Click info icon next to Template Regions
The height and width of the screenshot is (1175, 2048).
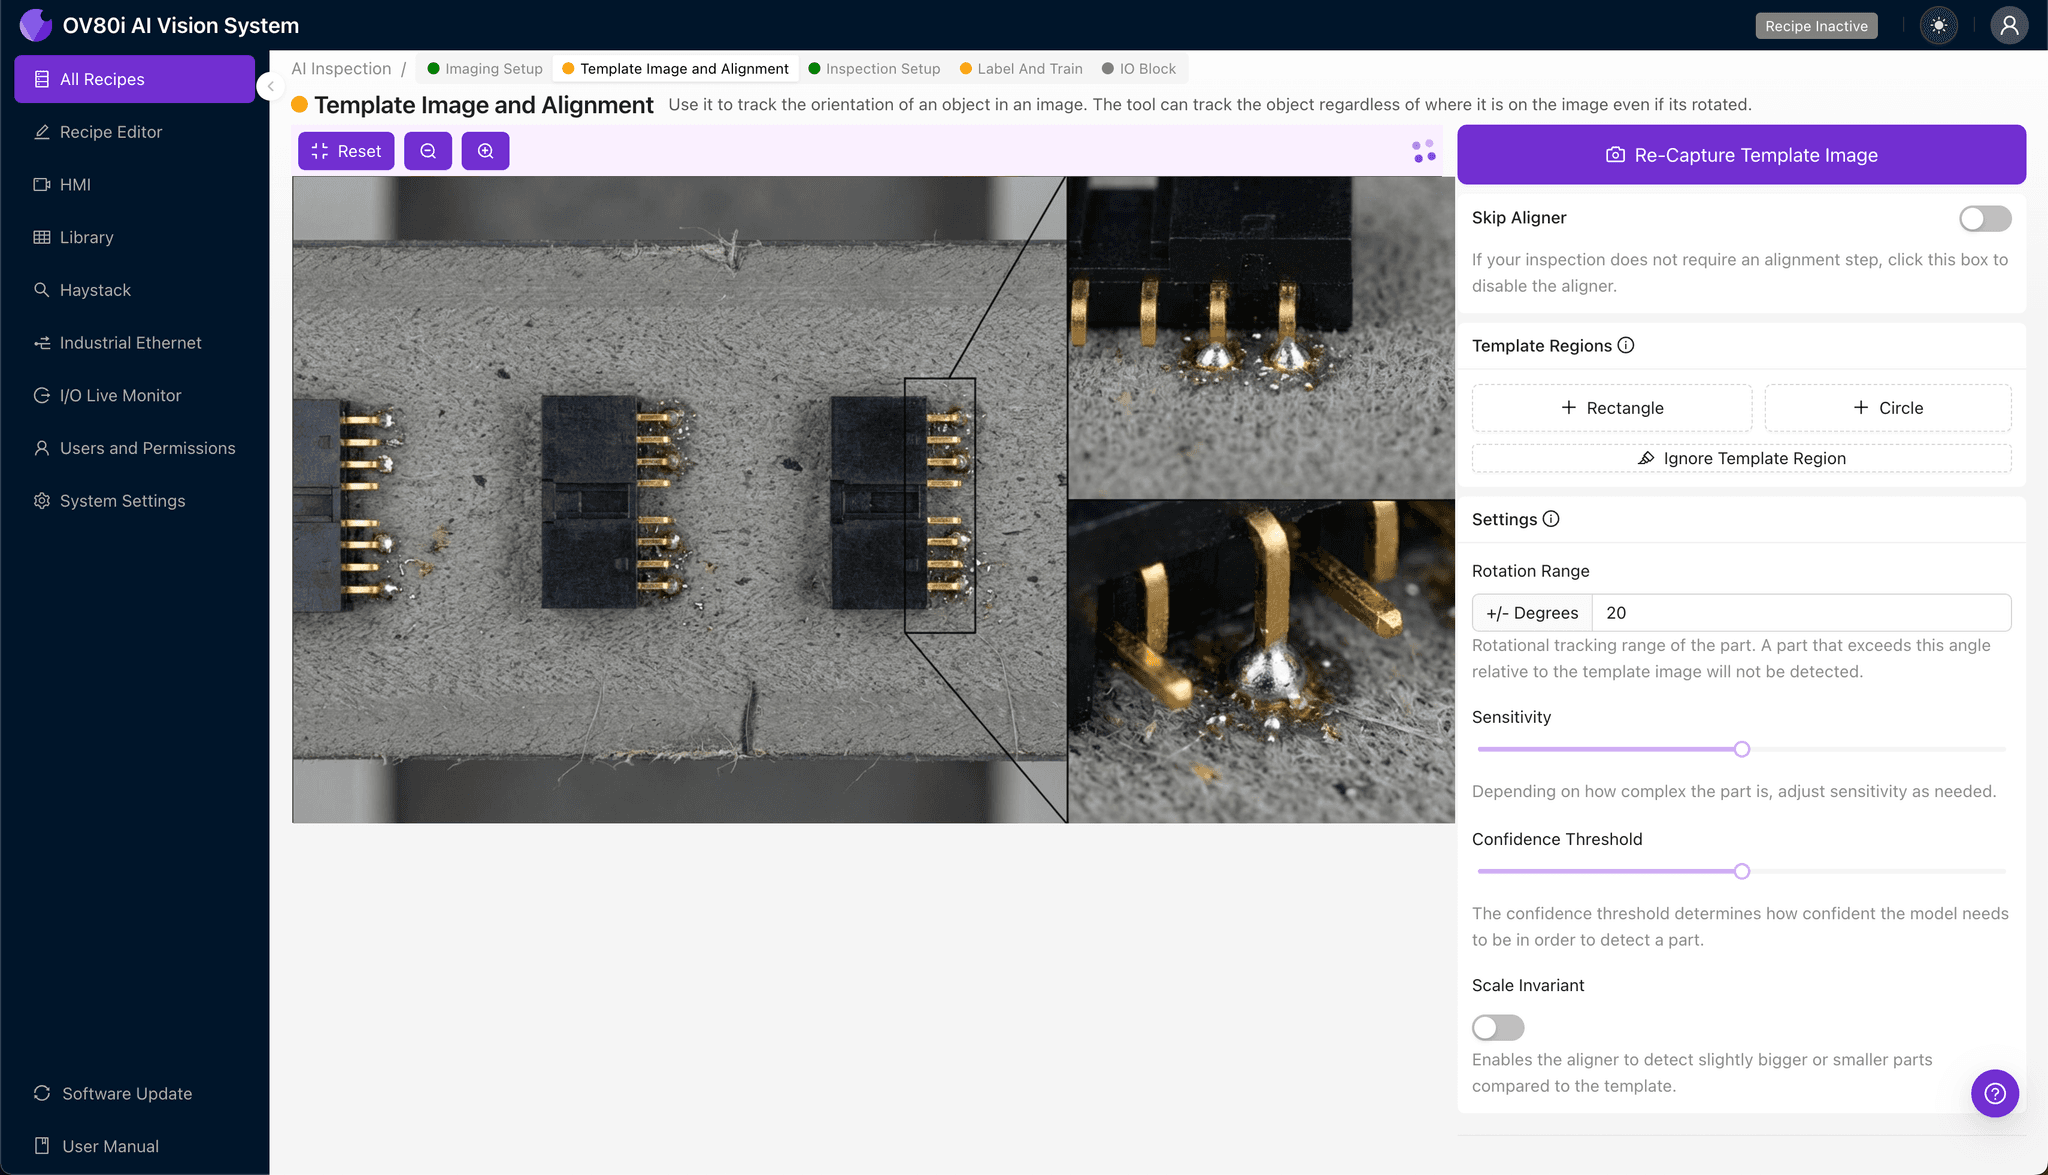[x=1626, y=345]
